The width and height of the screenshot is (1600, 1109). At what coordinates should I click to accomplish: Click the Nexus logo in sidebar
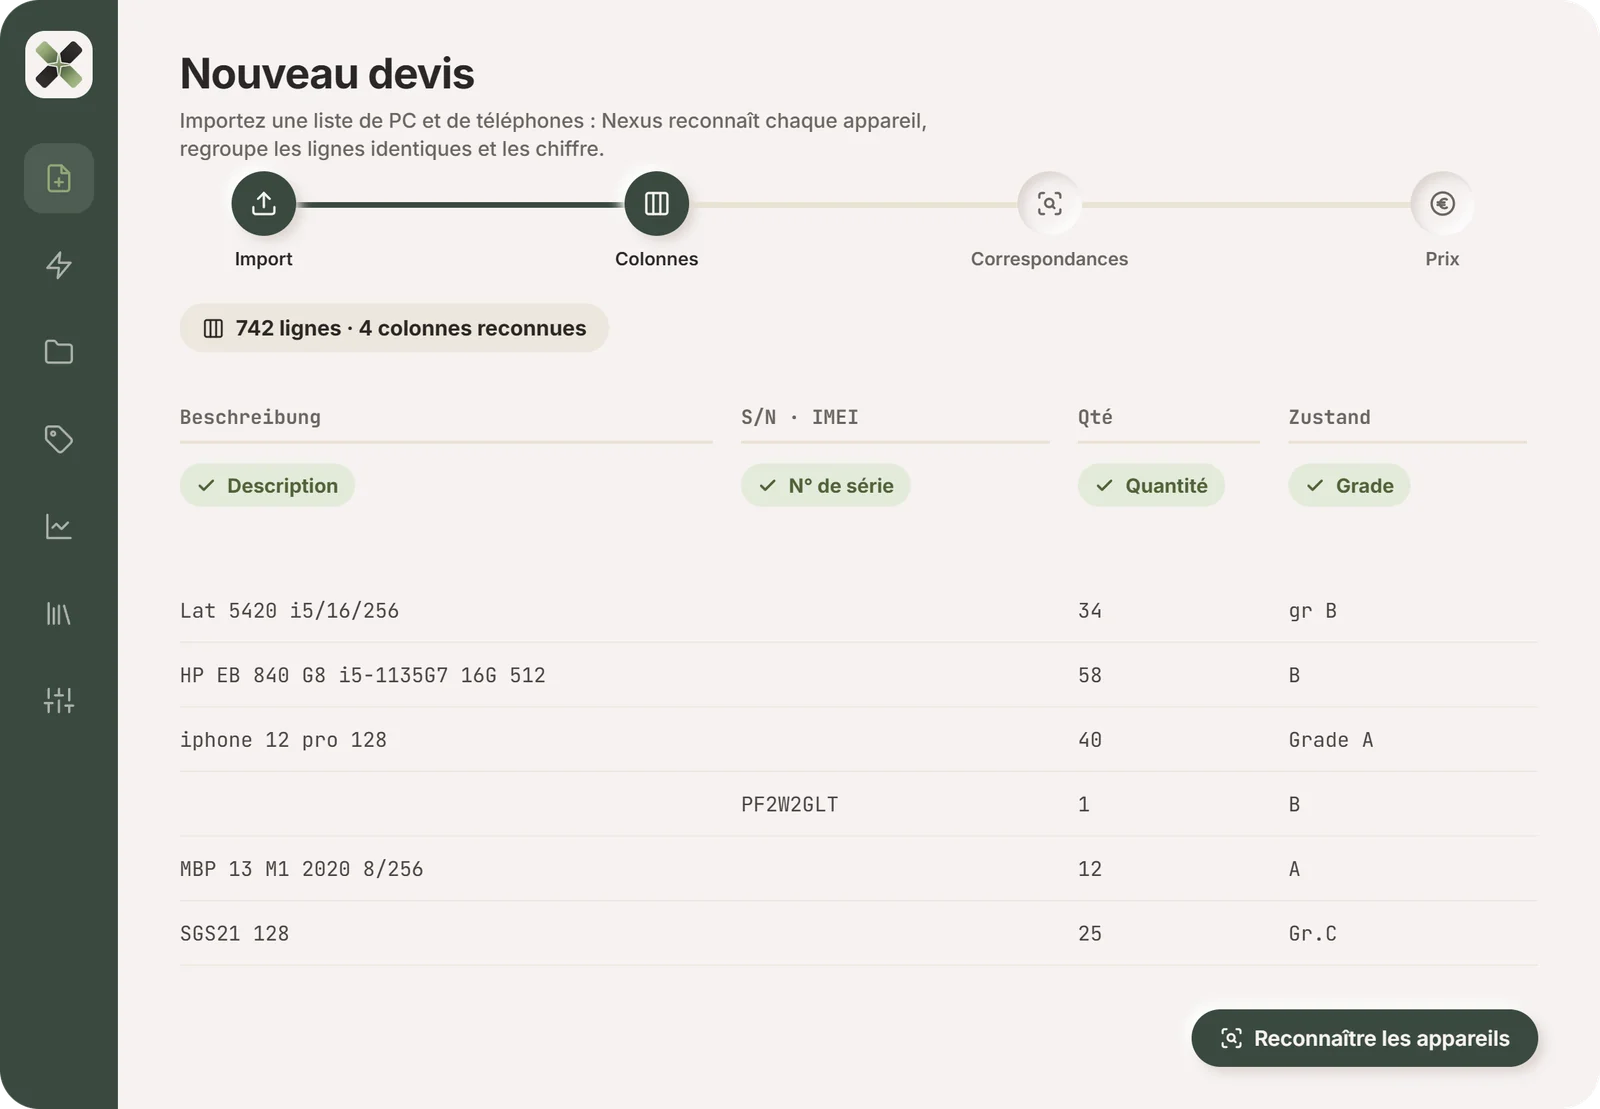(59, 65)
